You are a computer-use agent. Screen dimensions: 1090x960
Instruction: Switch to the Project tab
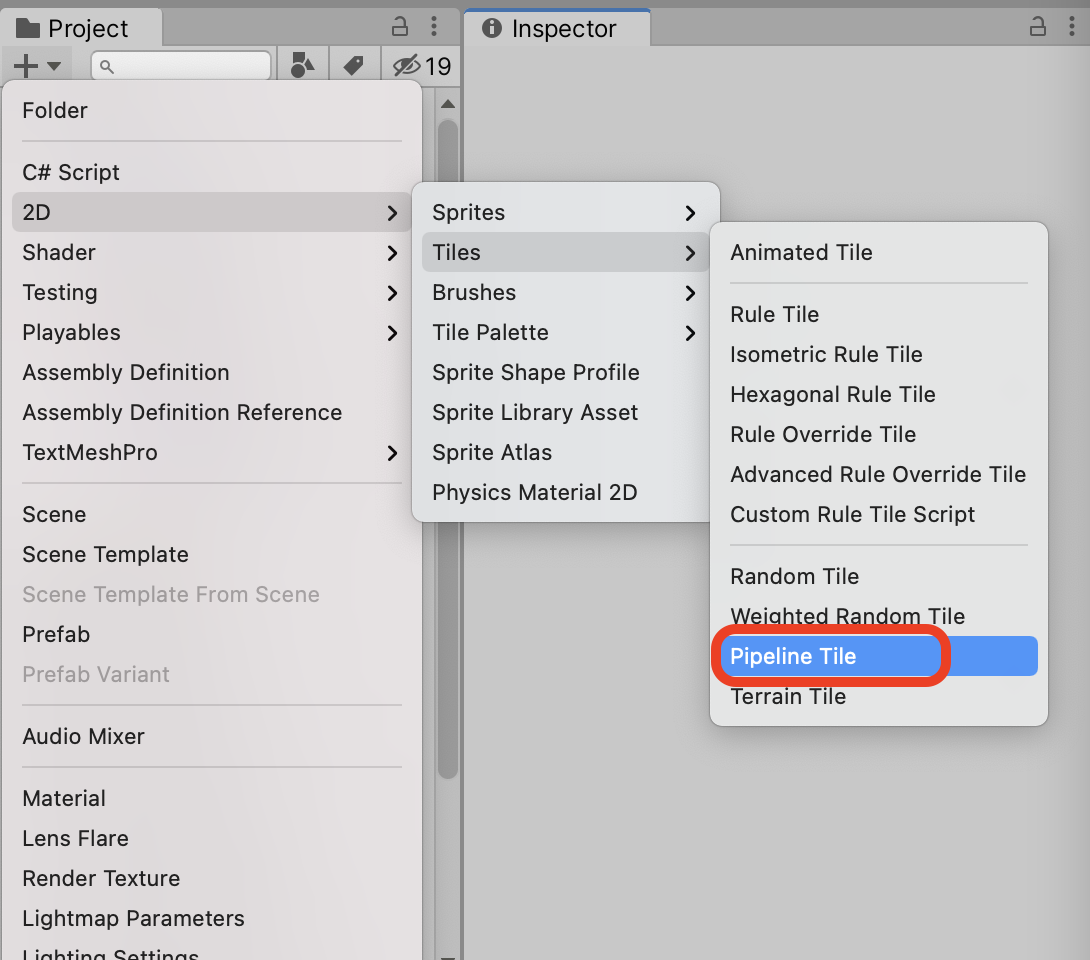coord(81,29)
